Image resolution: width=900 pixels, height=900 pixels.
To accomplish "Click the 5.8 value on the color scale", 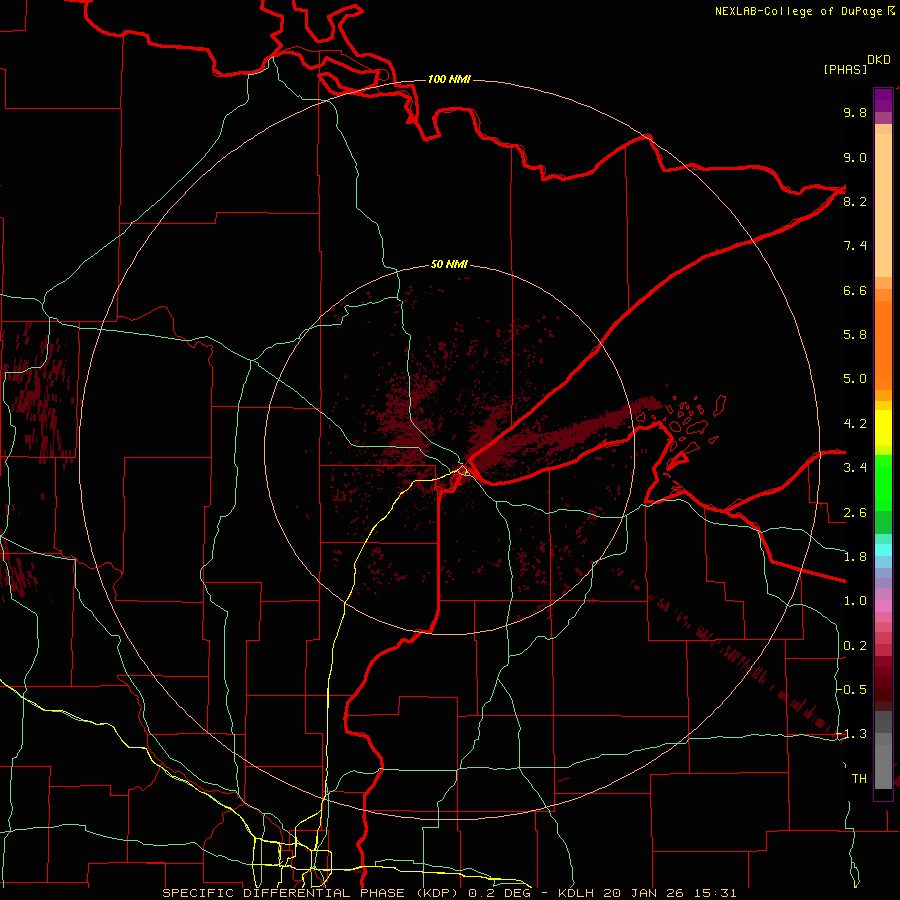I will [855, 334].
